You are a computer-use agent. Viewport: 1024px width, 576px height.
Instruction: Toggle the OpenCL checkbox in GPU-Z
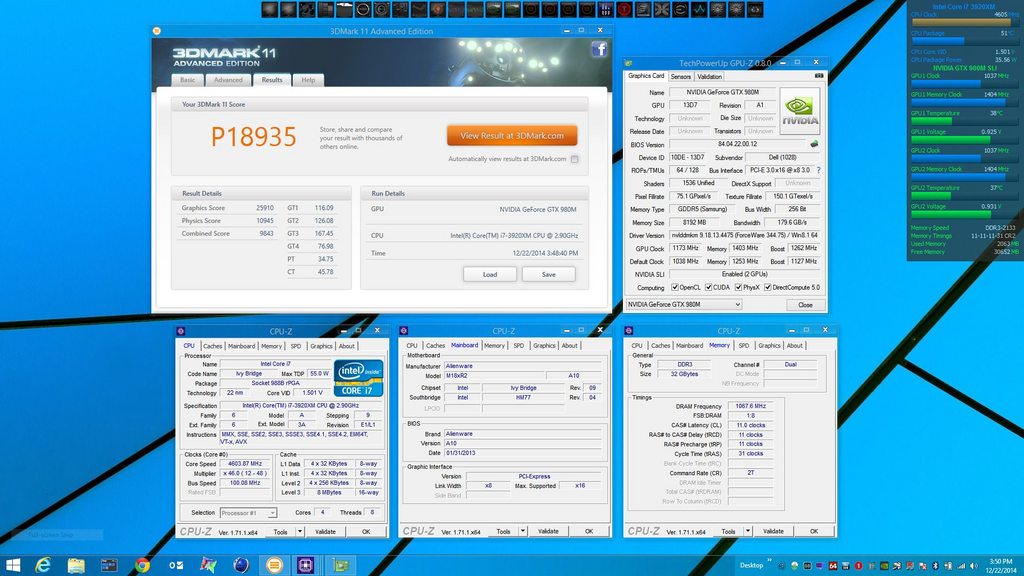click(675, 287)
